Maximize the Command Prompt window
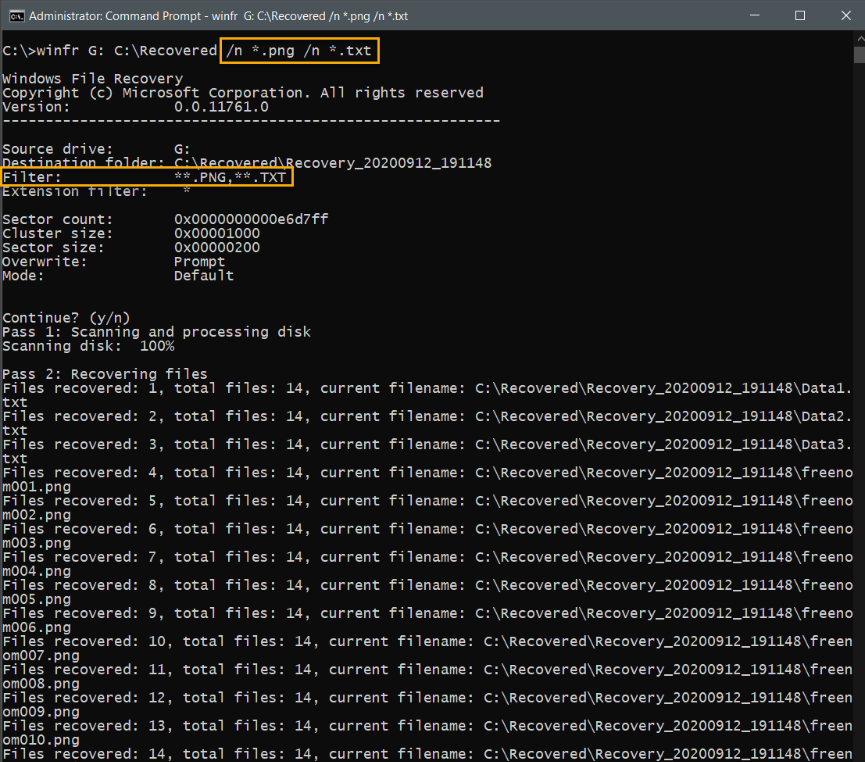This screenshot has height=762, width=865. click(x=799, y=16)
